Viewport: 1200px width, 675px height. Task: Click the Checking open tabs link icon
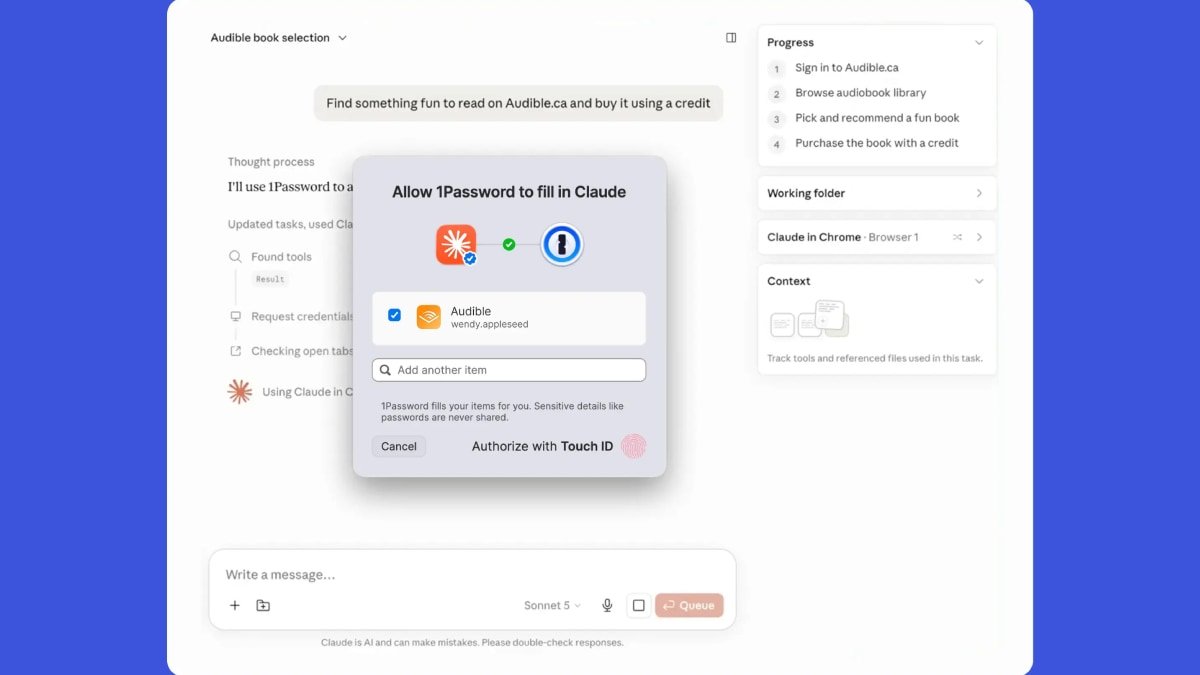click(x=235, y=351)
